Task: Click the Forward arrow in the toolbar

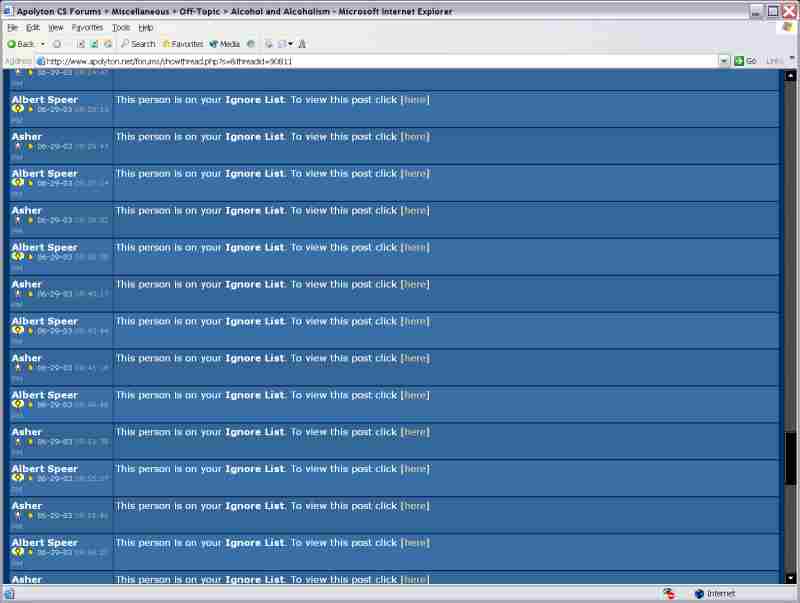Action: coord(57,44)
